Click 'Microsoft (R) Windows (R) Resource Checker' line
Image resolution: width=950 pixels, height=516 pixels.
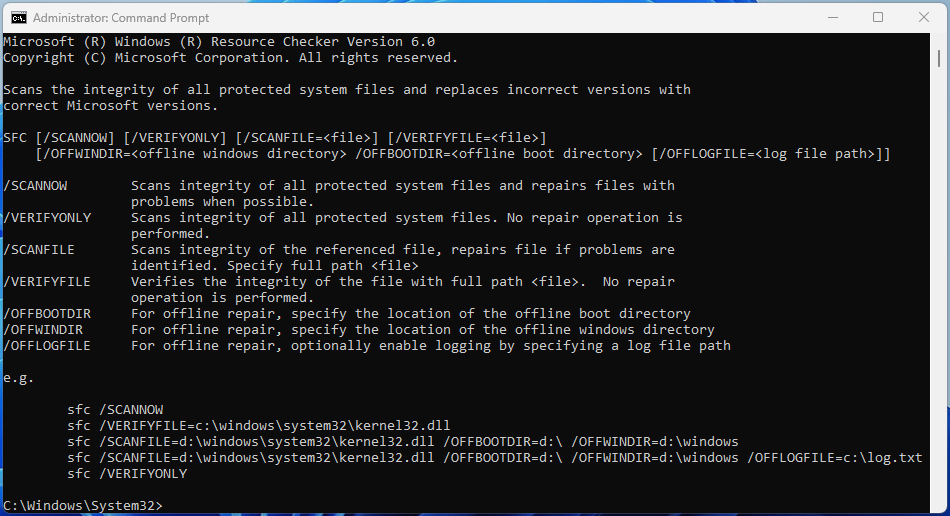click(x=219, y=42)
